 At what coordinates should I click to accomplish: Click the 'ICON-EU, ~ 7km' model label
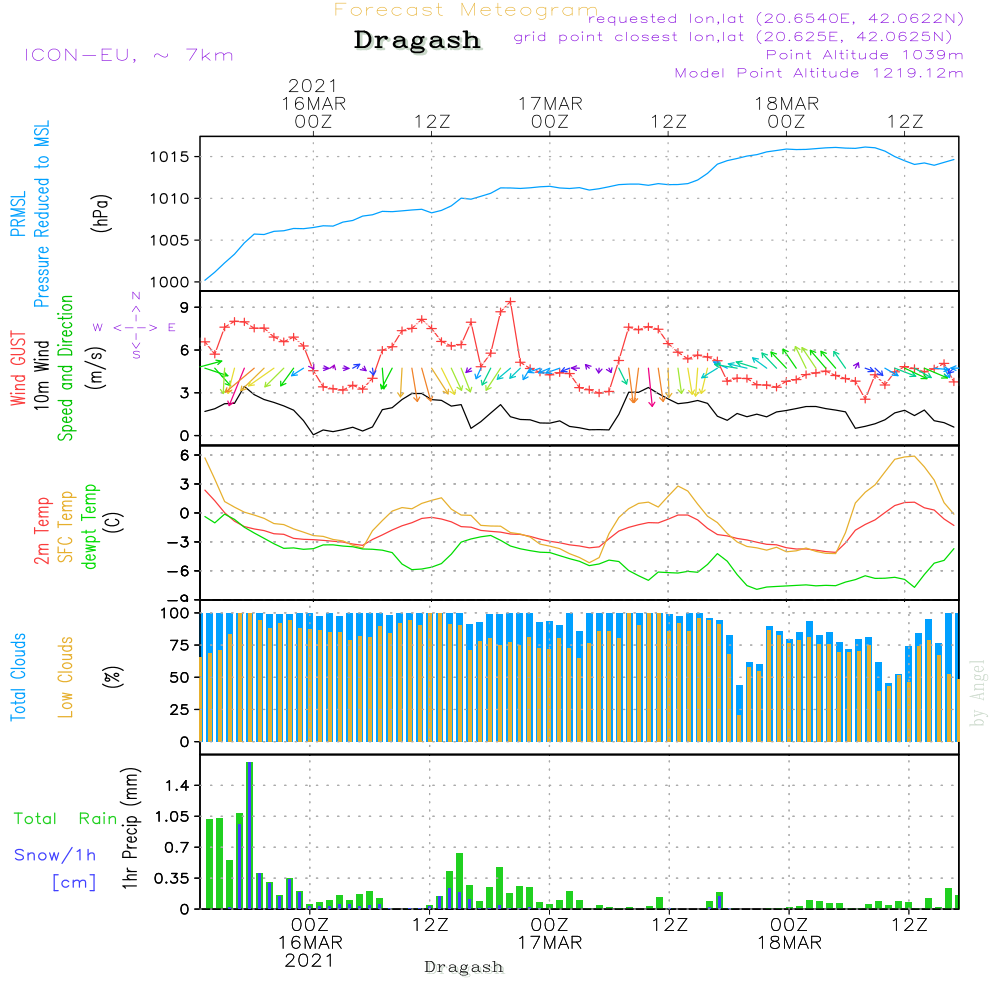129,55
